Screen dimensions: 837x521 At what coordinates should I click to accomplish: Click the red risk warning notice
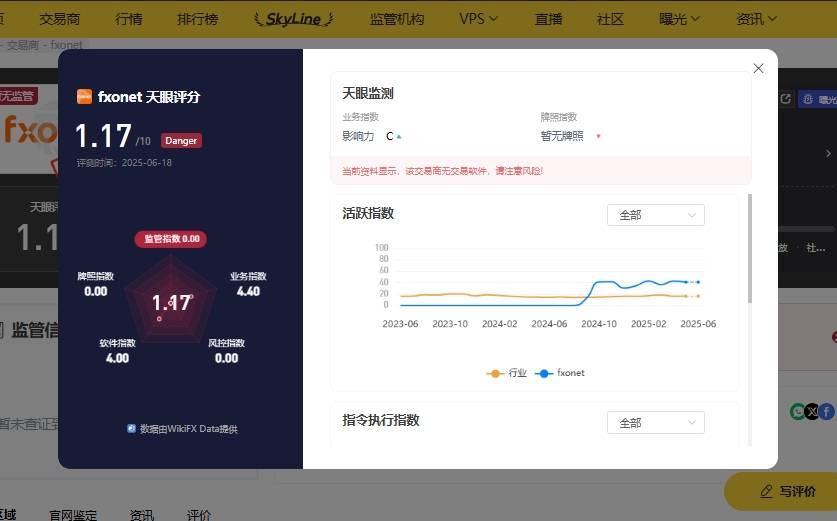click(541, 171)
